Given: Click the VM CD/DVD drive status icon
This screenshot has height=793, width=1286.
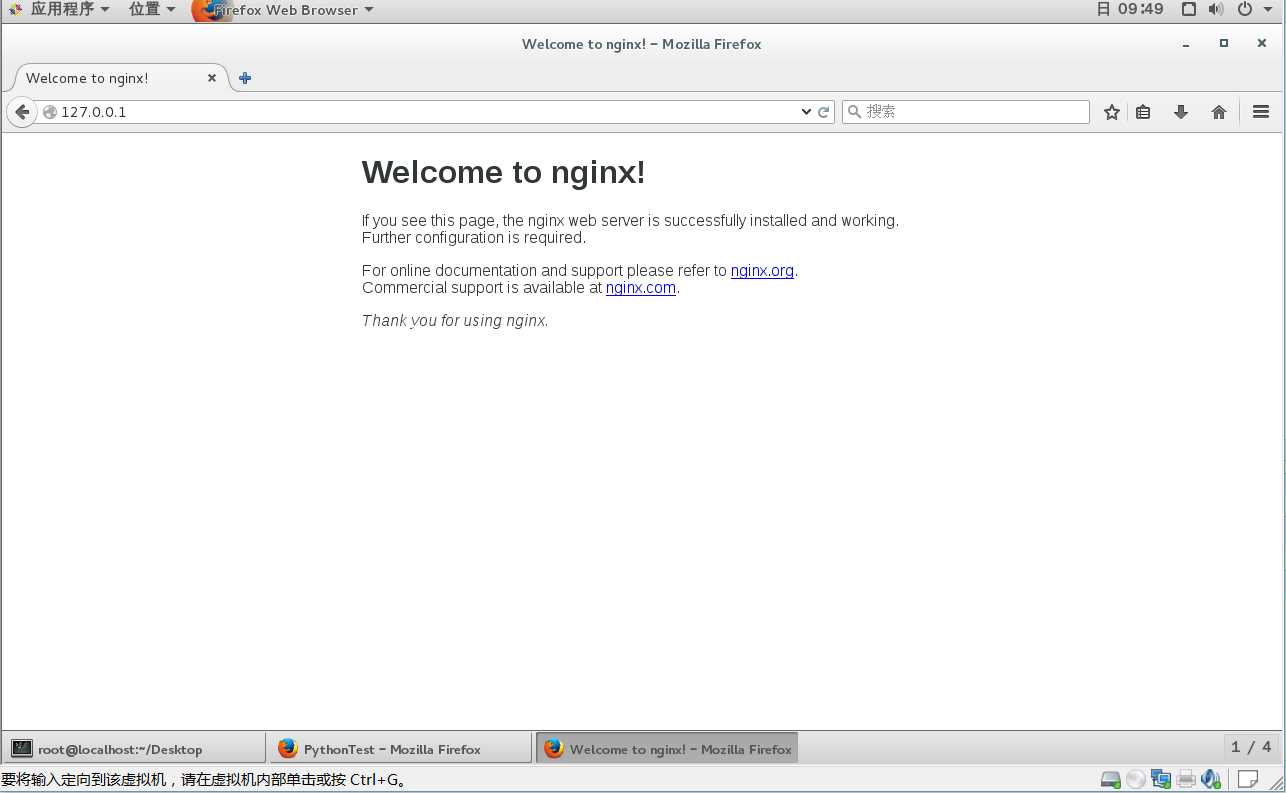Looking at the screenshot, I should 1135,779.
